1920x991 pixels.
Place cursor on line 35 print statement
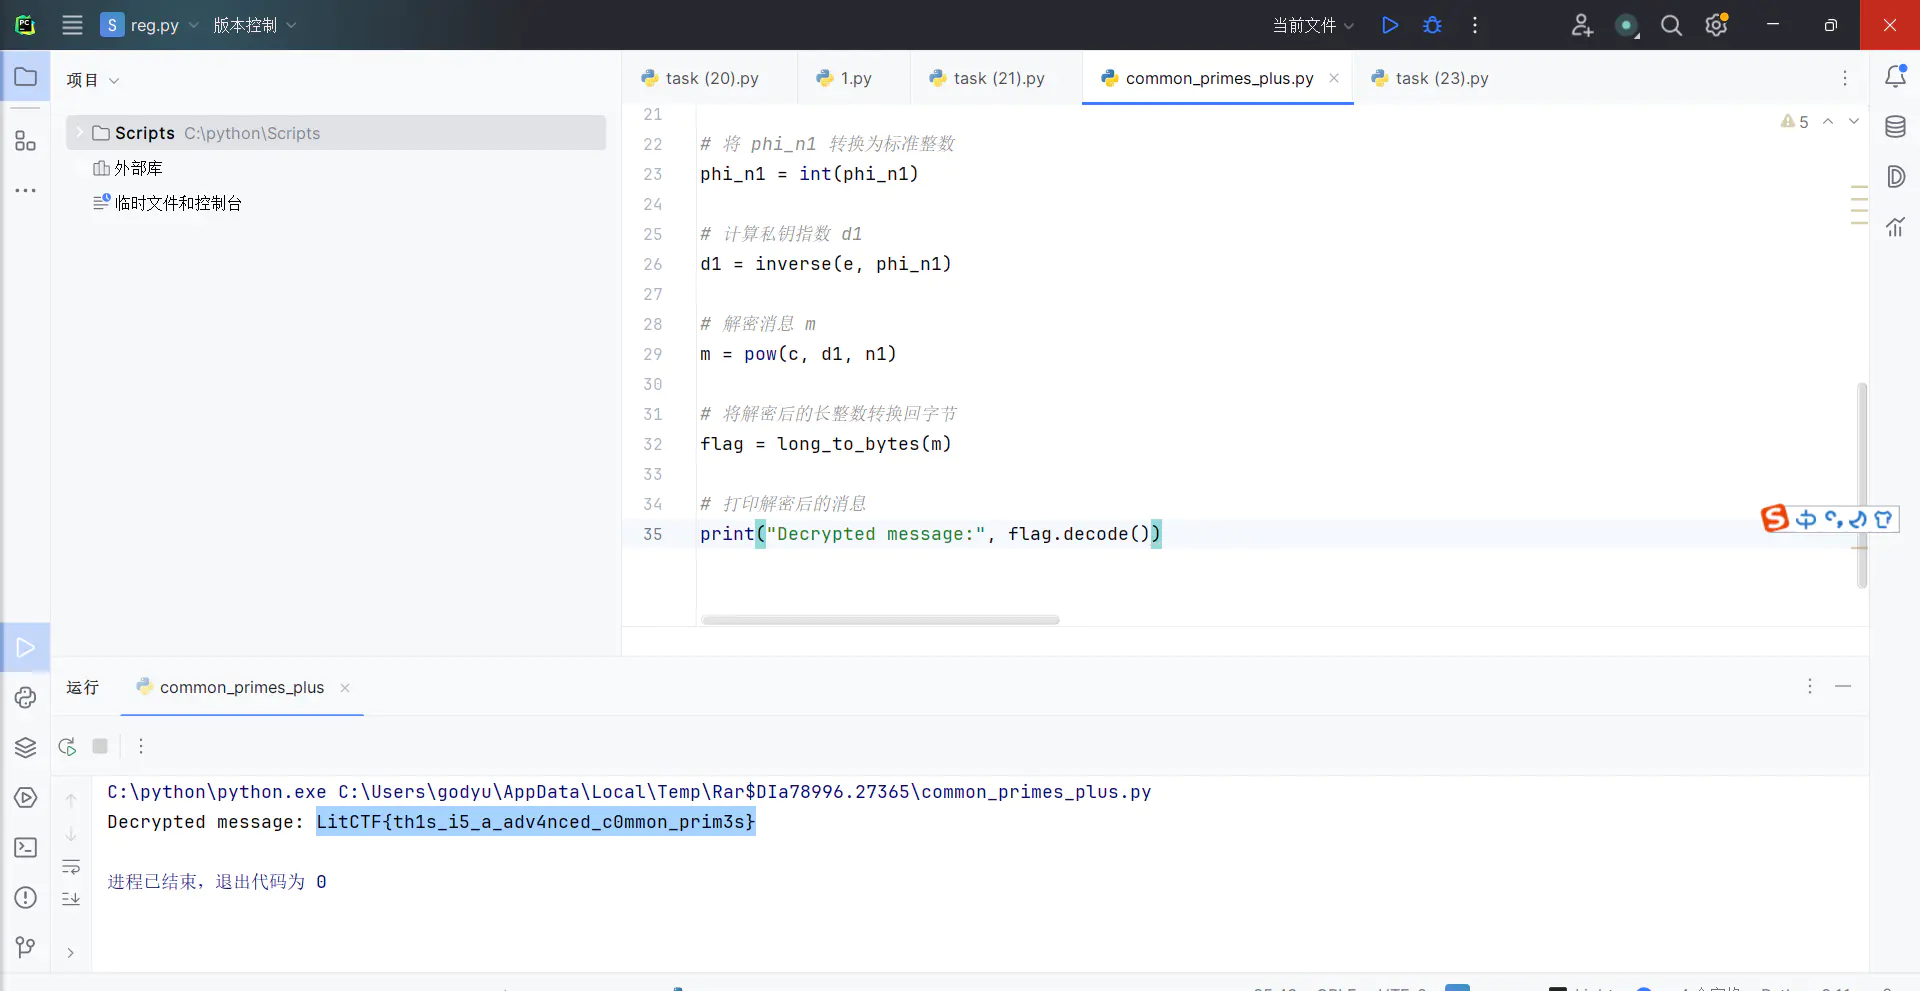[931, 534]
